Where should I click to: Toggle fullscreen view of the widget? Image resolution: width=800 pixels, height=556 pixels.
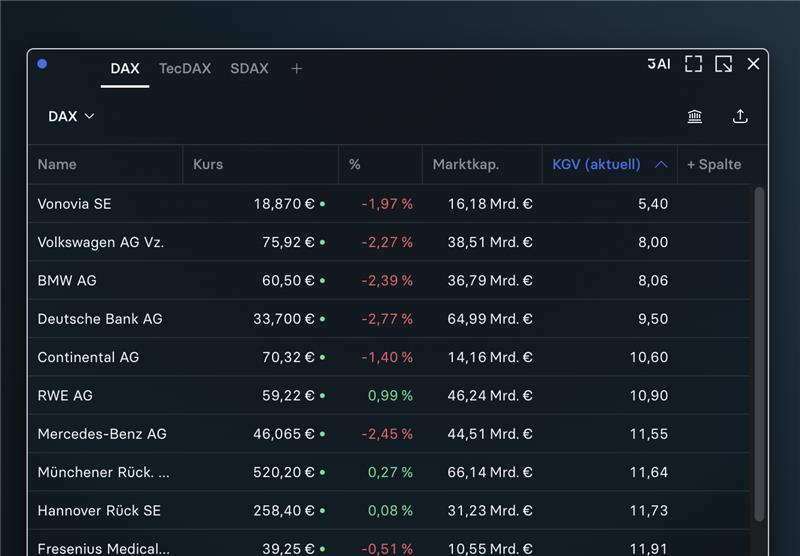[x=693, y=64]
